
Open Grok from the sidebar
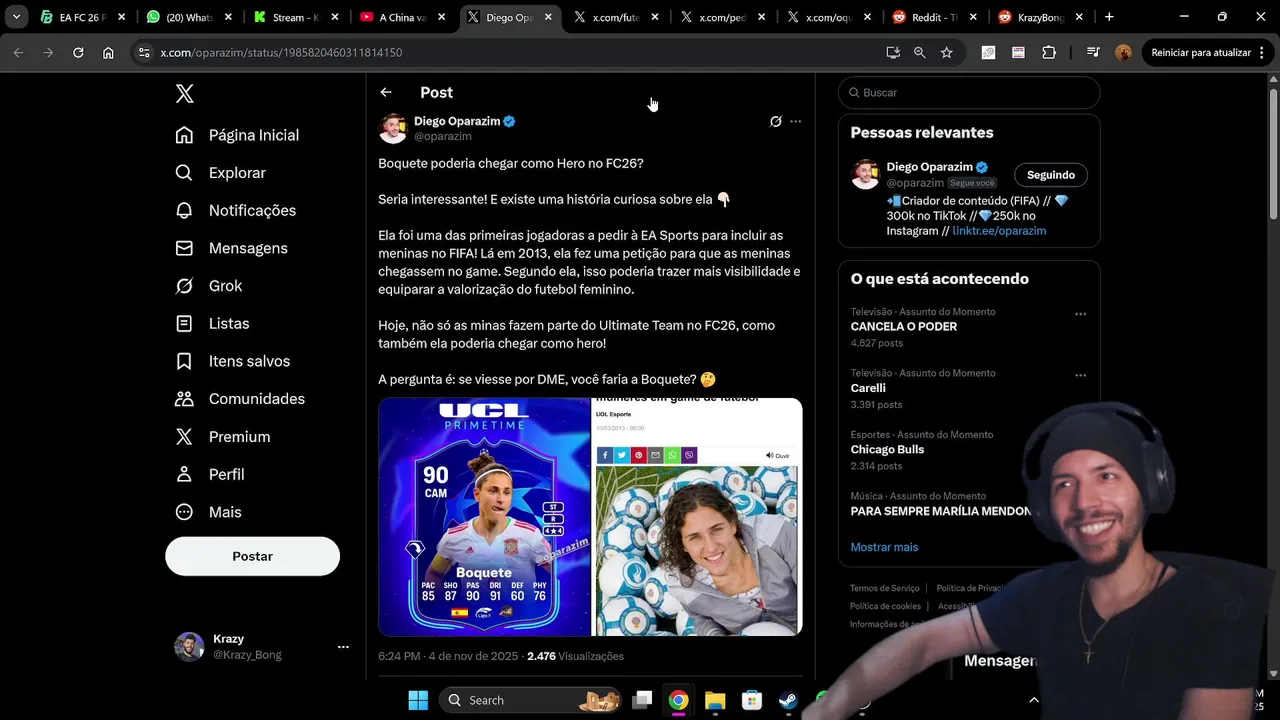pyautogui.click(x=209, y=286)
